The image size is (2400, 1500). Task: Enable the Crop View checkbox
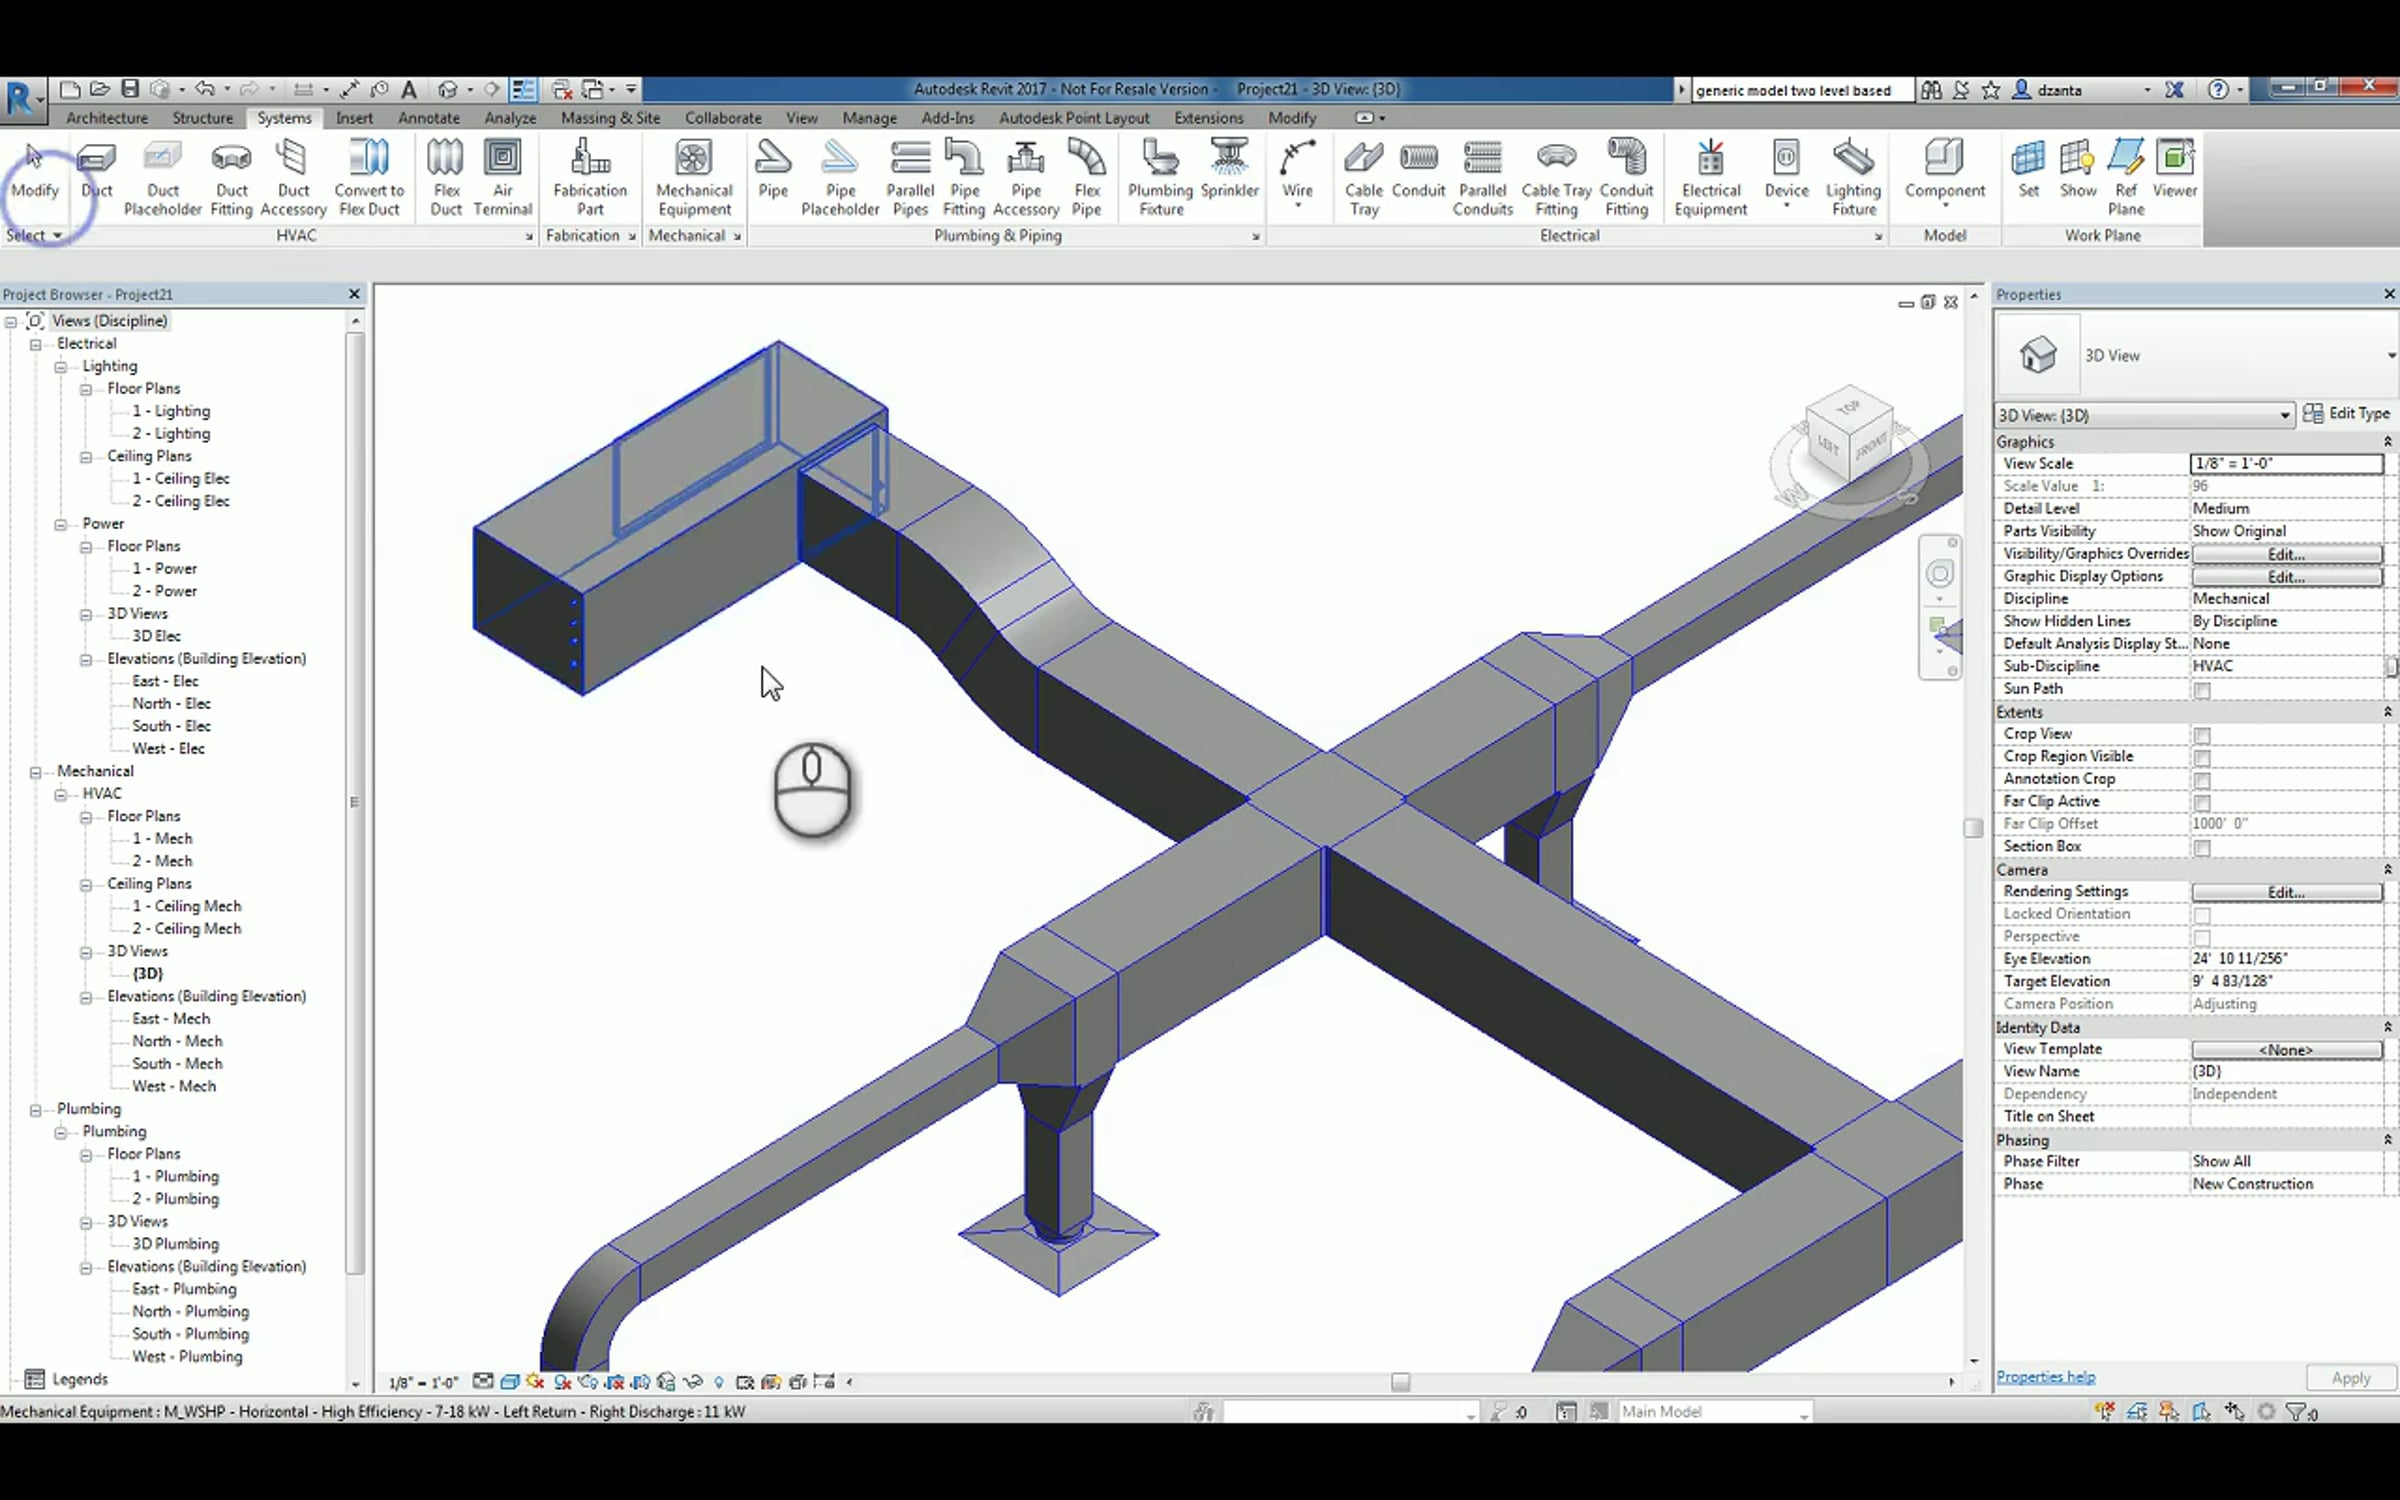click(2201, 735)
